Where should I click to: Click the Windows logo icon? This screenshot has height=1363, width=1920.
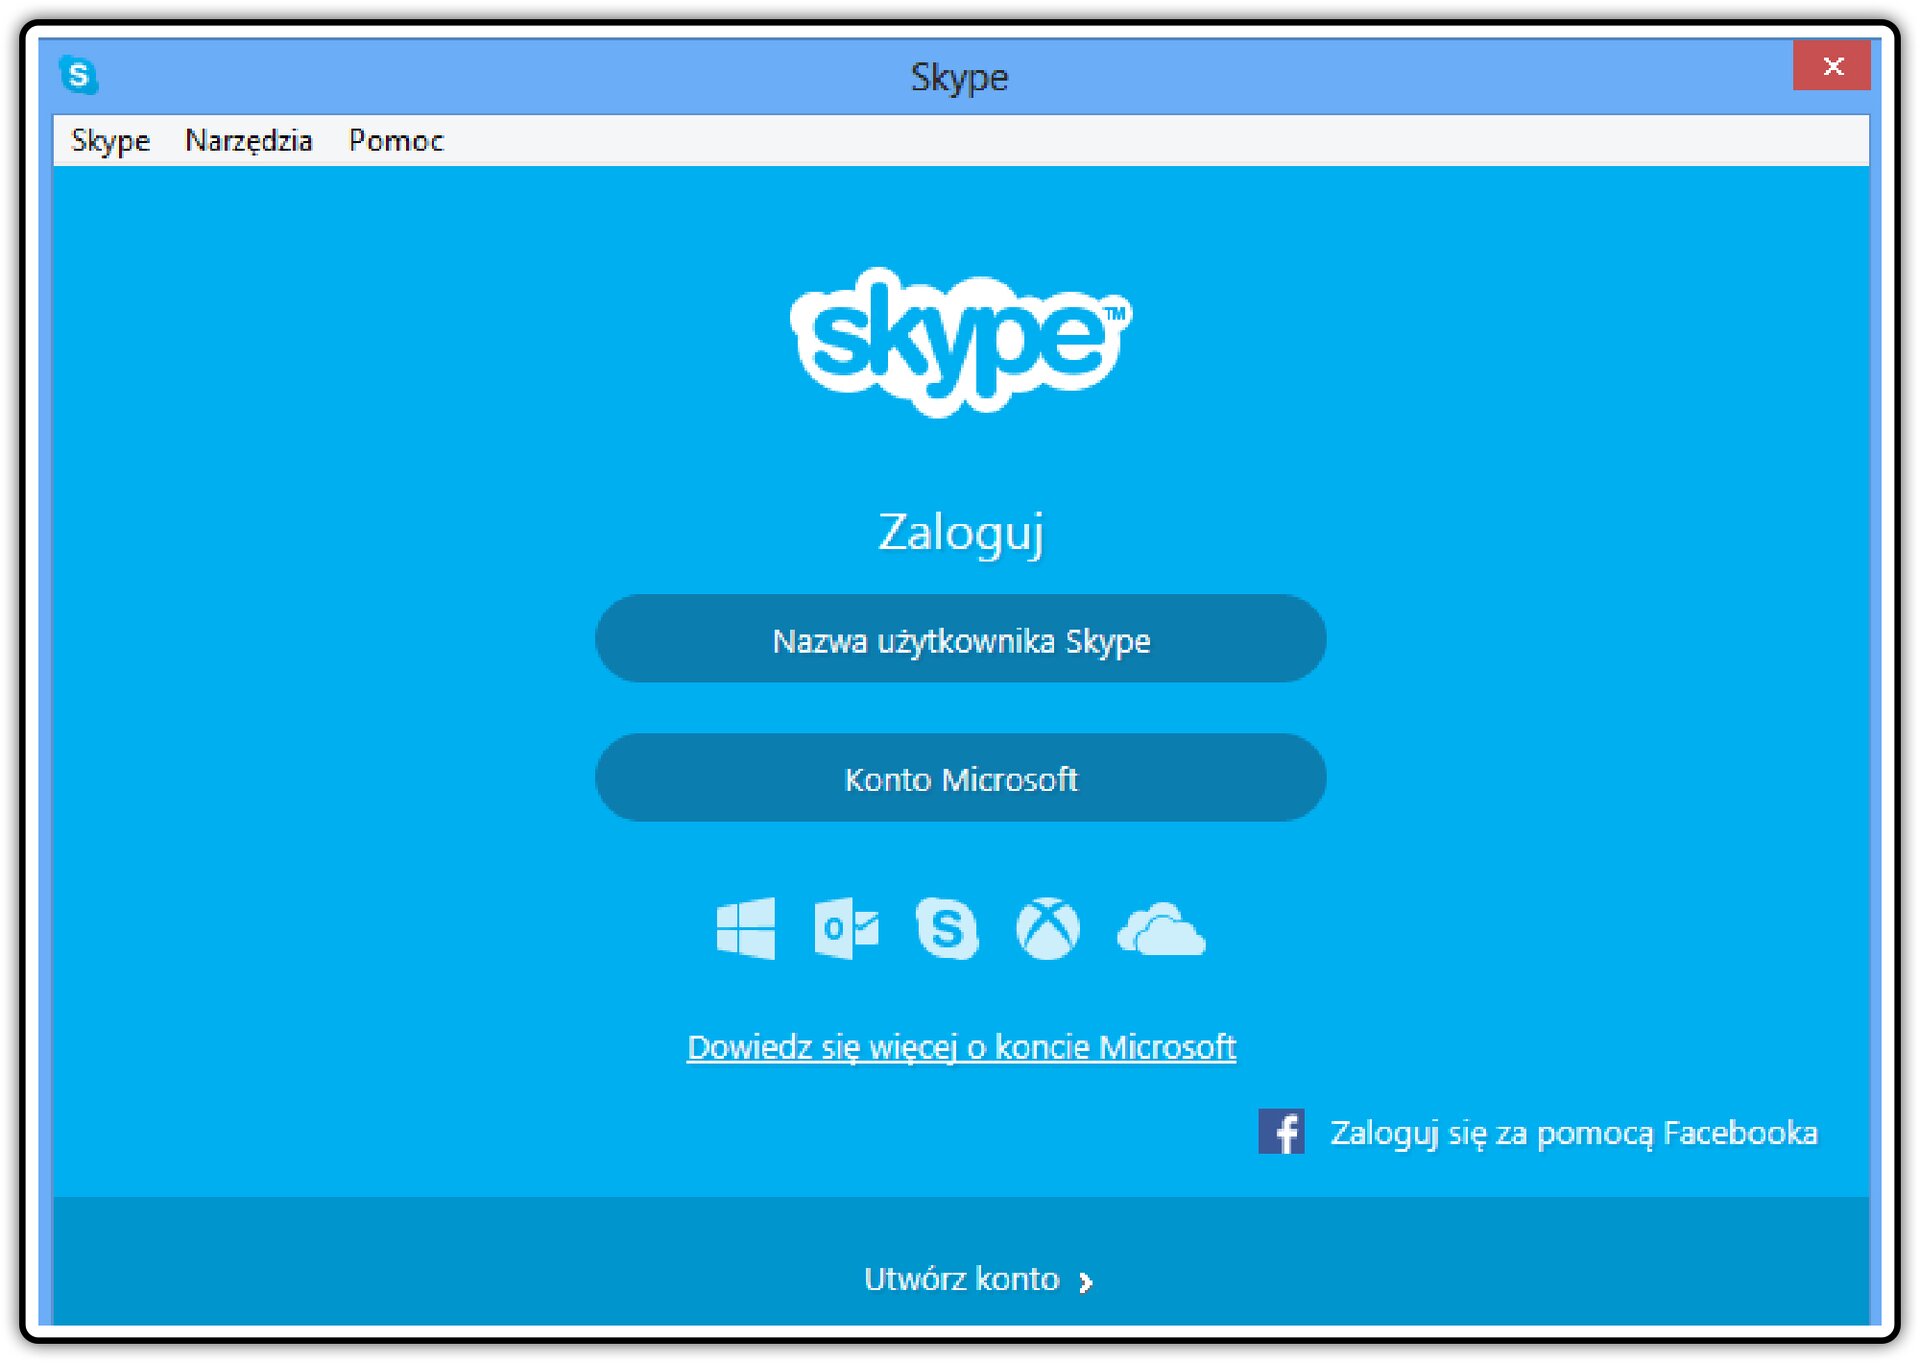pyautogui.click(x=746, y=929)
